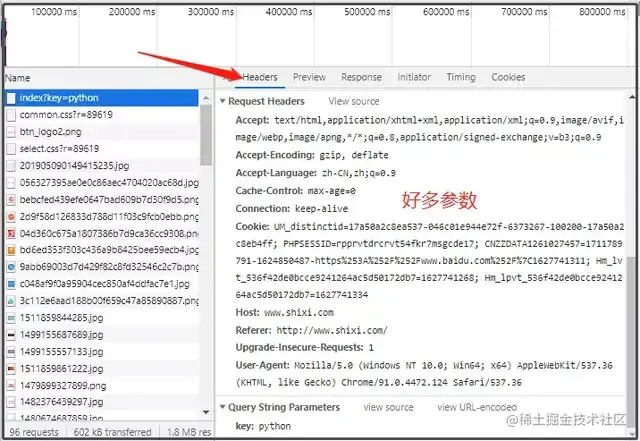
Task: Click file icon of index?key=python request
Action: pos(11,98)
